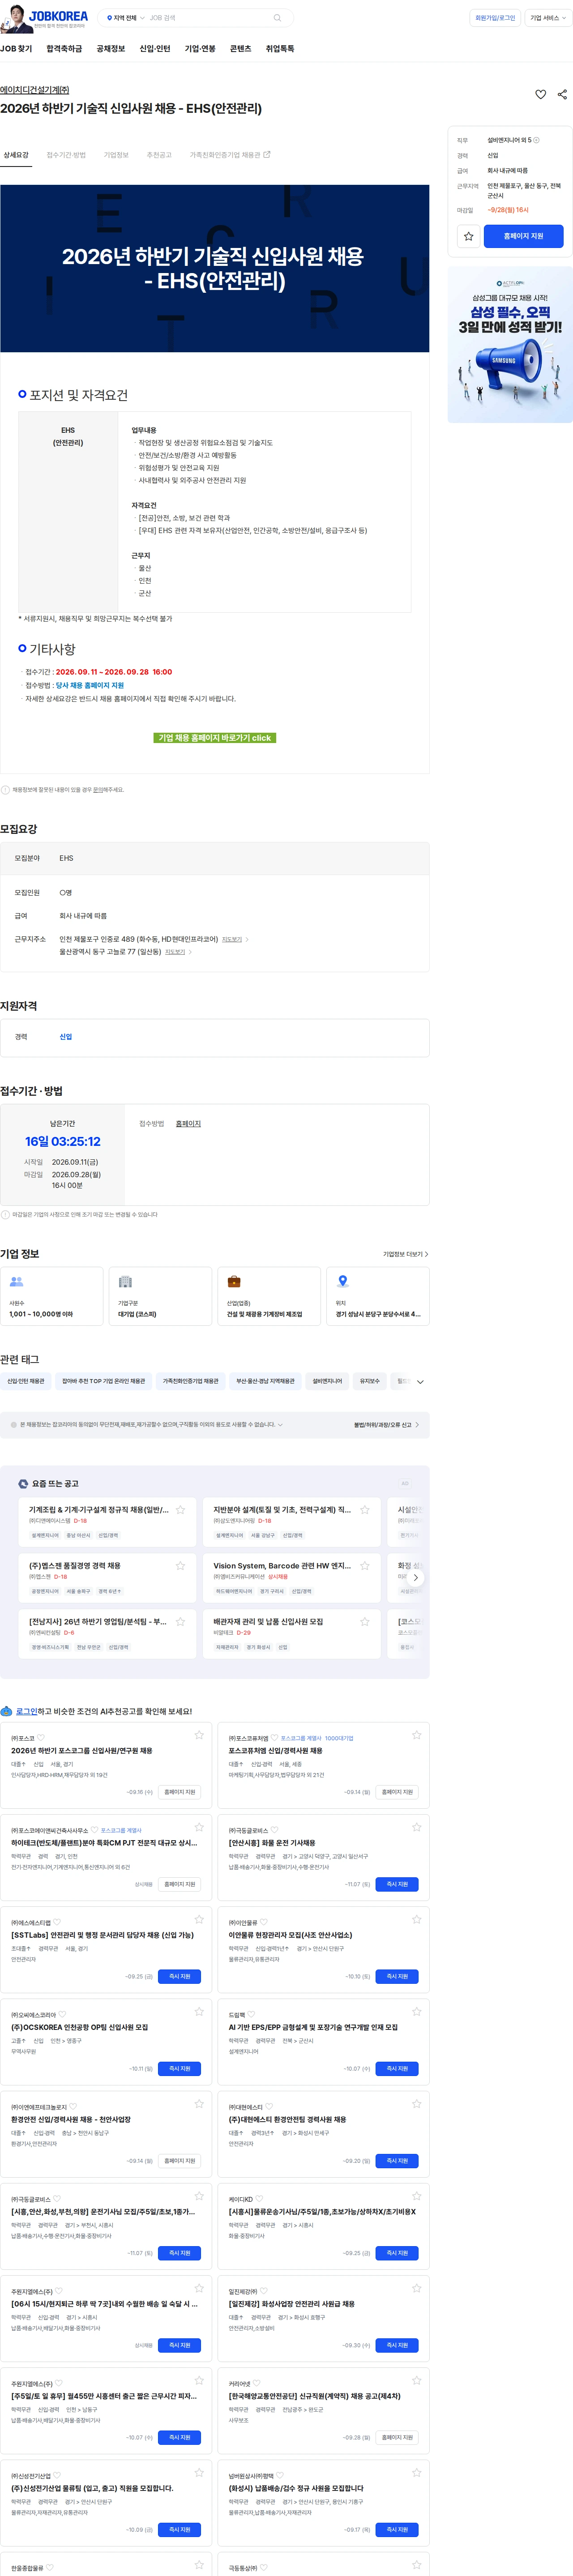Viewport: 573px width, 2576px height.
Task: Select the 부산·울산·경남 지역채용관 tag
Action: pyautogui.click(x=265, y=1381)
